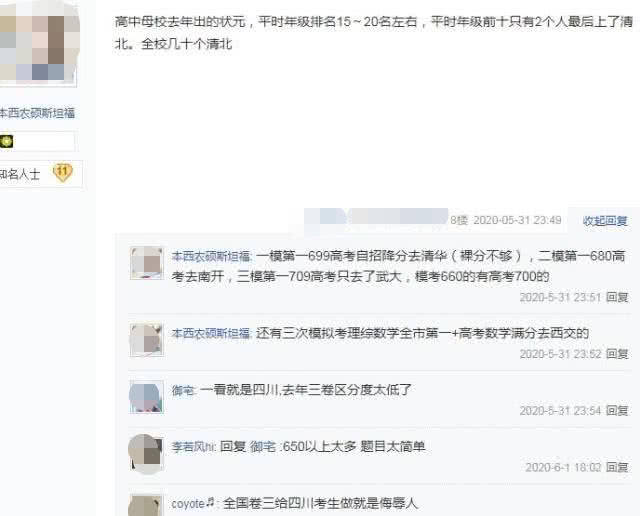The height and width of the screenshot is (516, 640).
Task: Click the mentioned 御宅 link in 李若风hi's reply
Action: (x=263, y=447)
